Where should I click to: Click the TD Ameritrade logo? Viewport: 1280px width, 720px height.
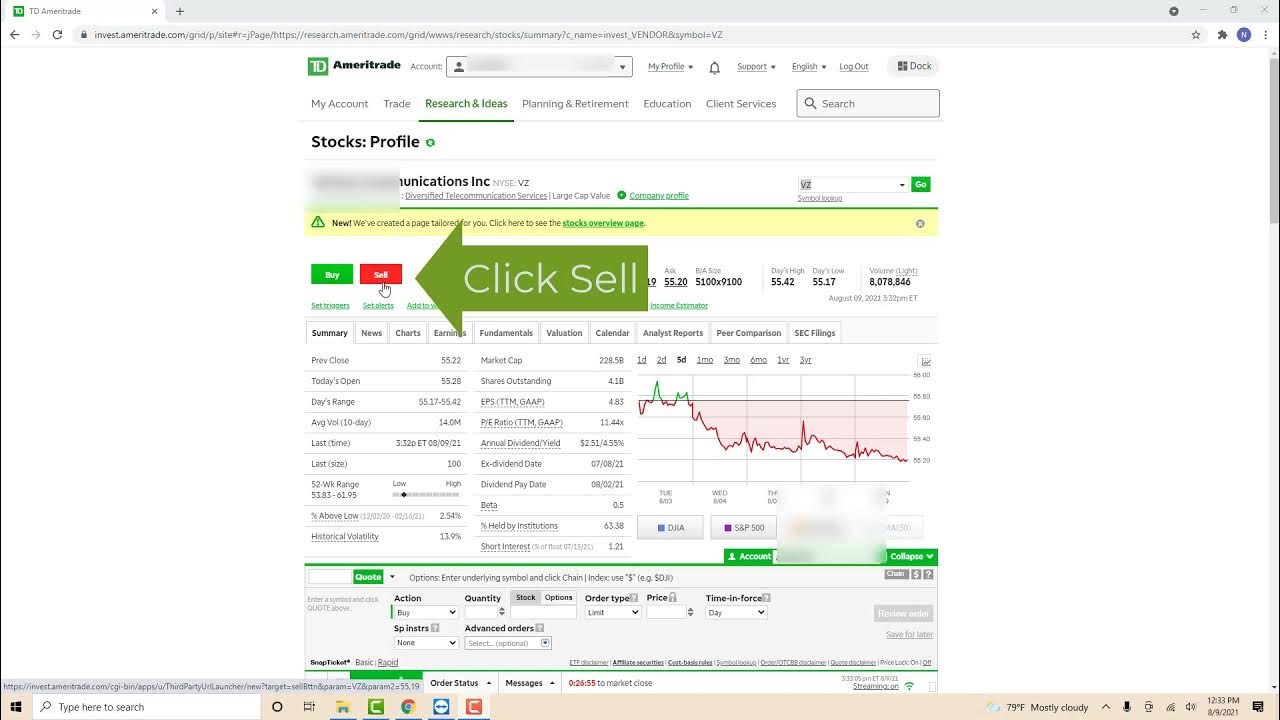[354, 67]
